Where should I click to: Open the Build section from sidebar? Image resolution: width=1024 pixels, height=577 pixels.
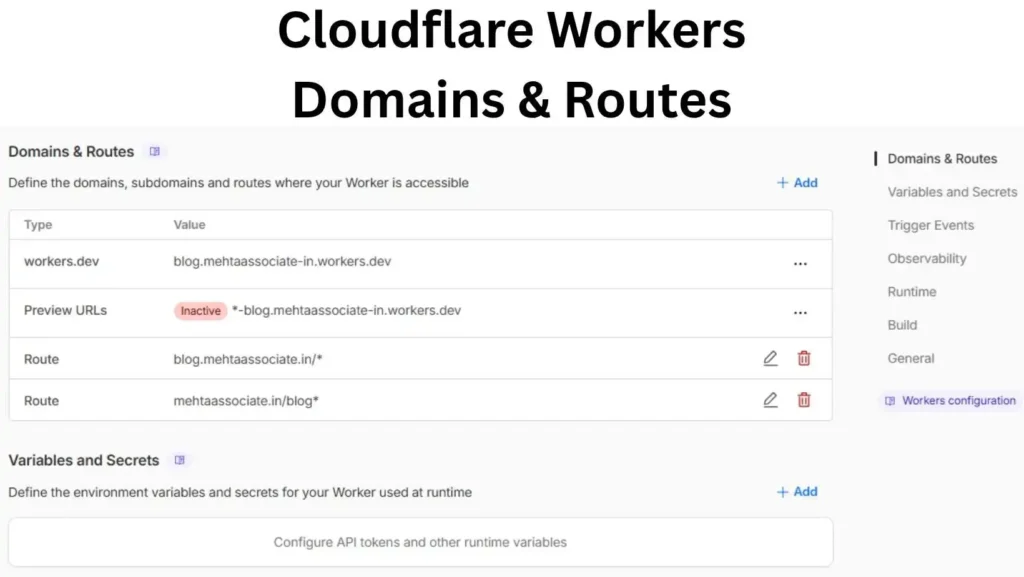click(902, 324)
